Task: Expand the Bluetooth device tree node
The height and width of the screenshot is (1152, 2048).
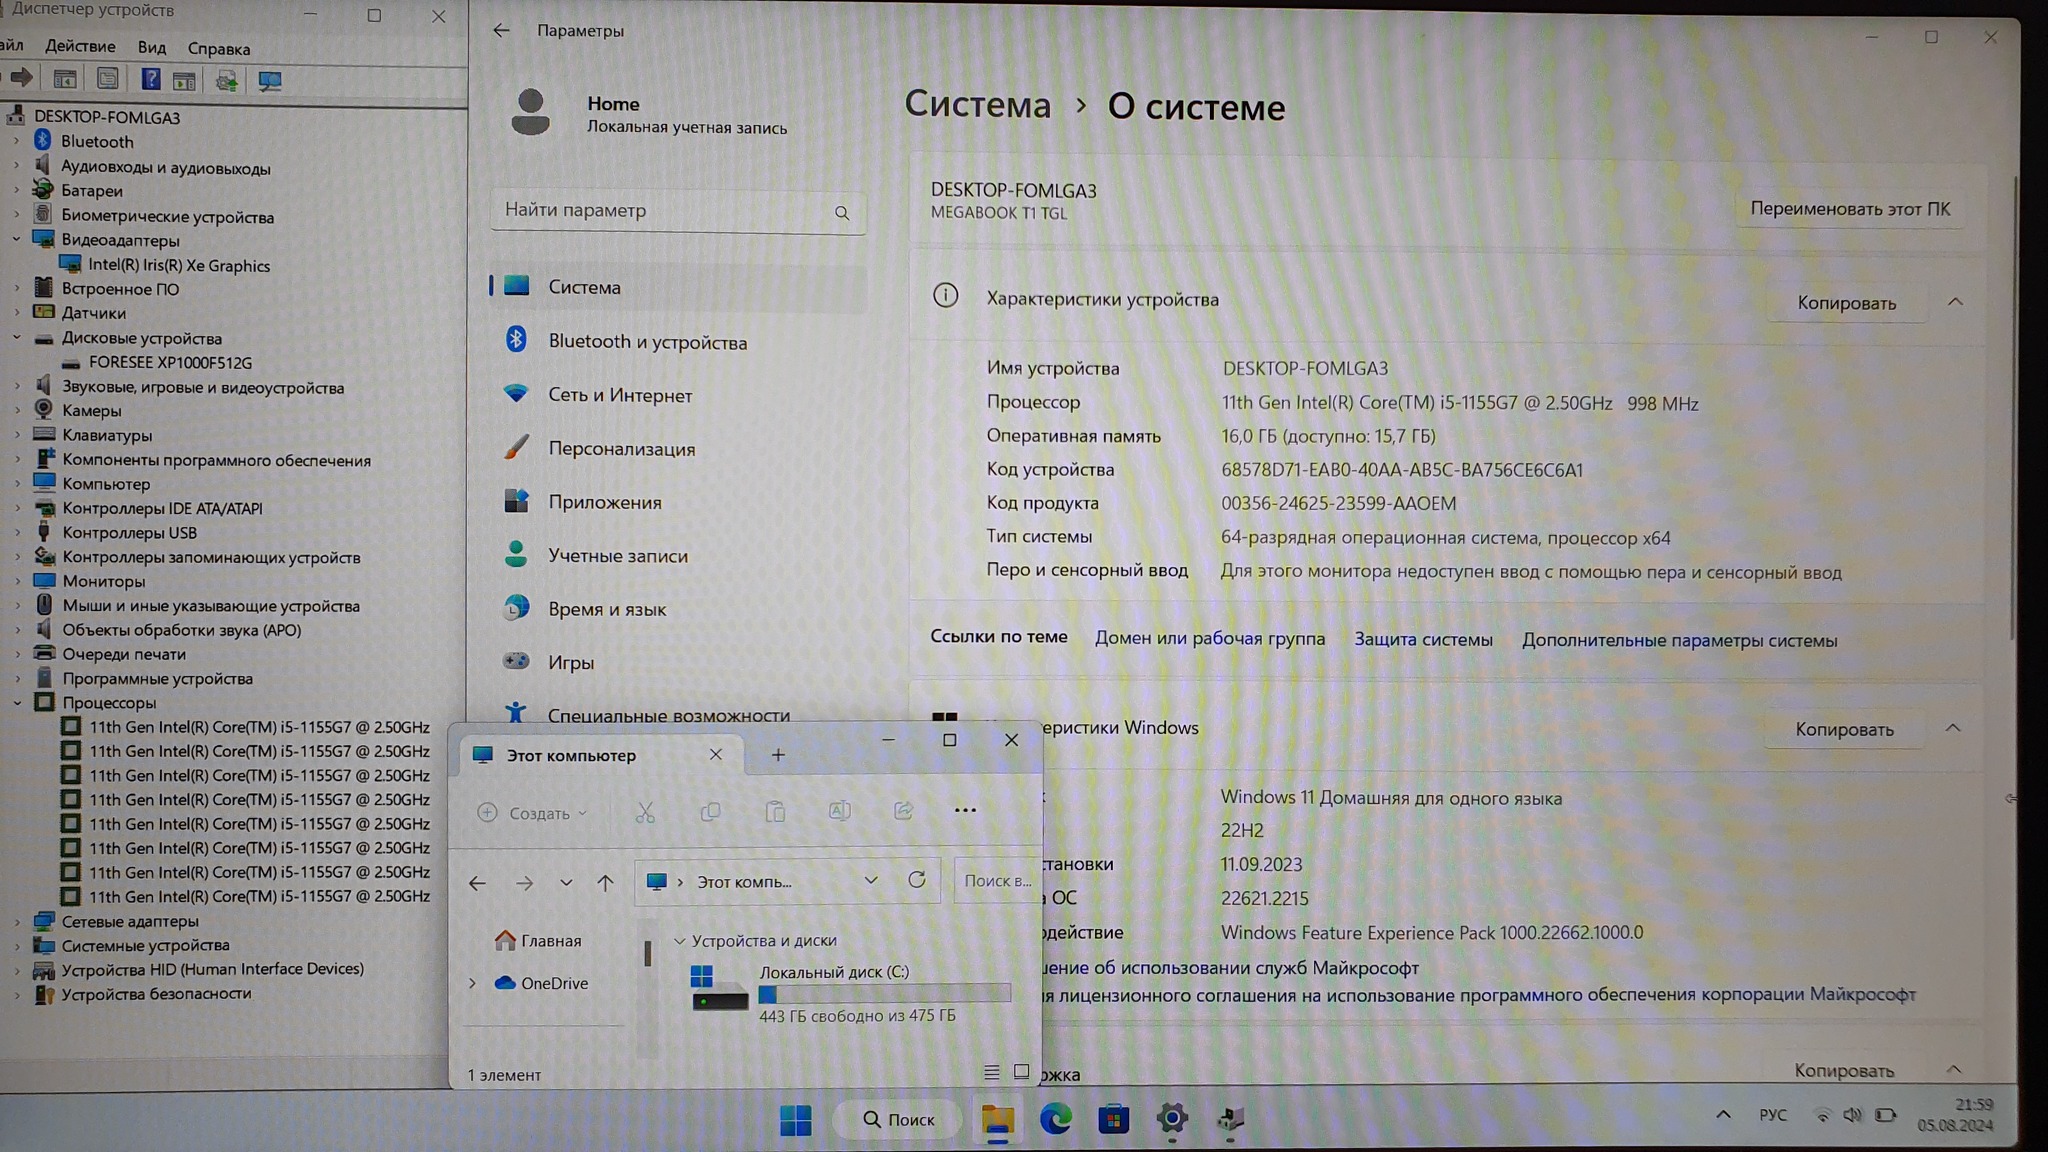Action: tap(16, 142)
